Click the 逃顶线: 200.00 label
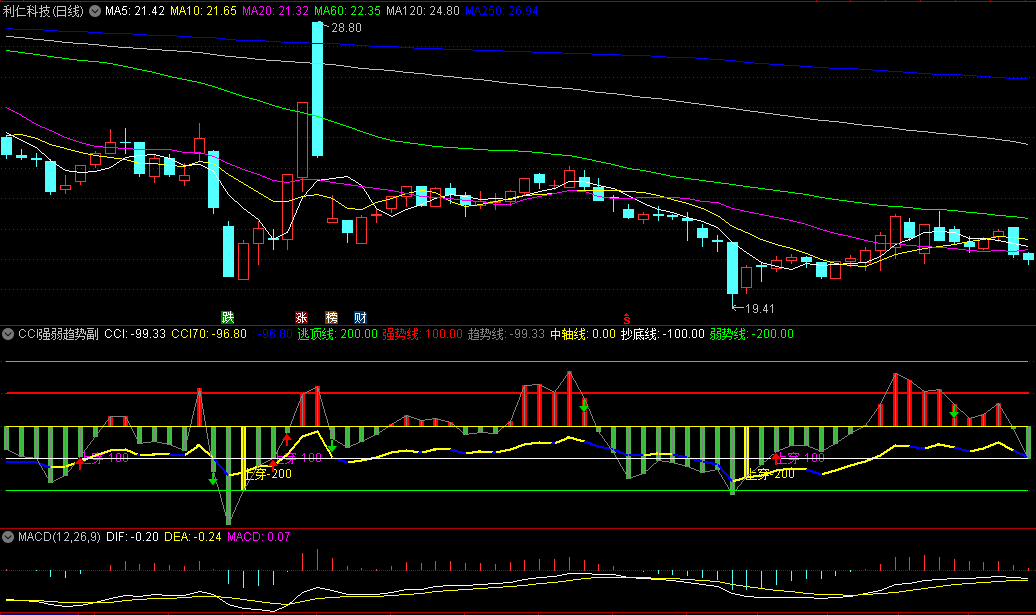This screenshot has width=1036, height=615. click(x=337, y=334)
